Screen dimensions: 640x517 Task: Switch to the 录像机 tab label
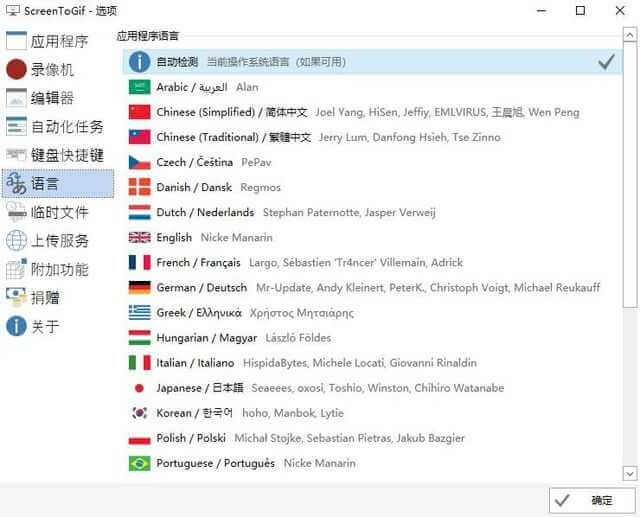53,70
